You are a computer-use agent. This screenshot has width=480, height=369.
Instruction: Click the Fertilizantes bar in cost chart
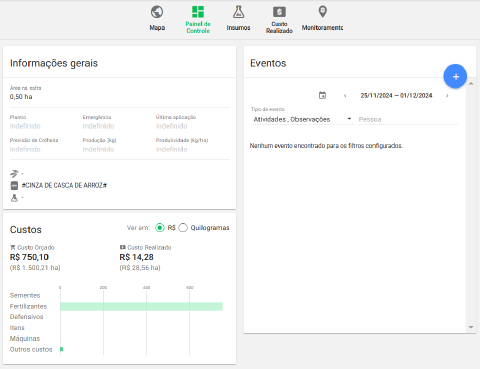(141, 306)
